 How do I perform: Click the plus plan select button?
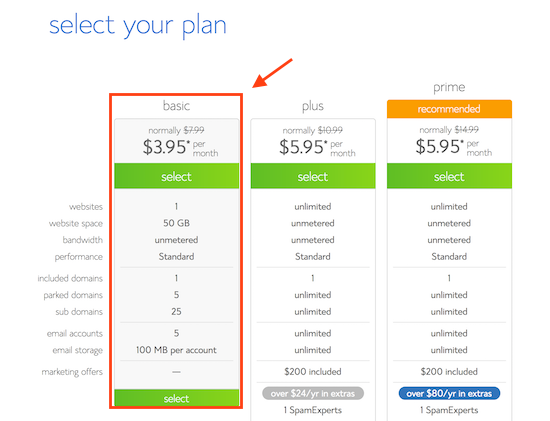[x=313, y=176]
